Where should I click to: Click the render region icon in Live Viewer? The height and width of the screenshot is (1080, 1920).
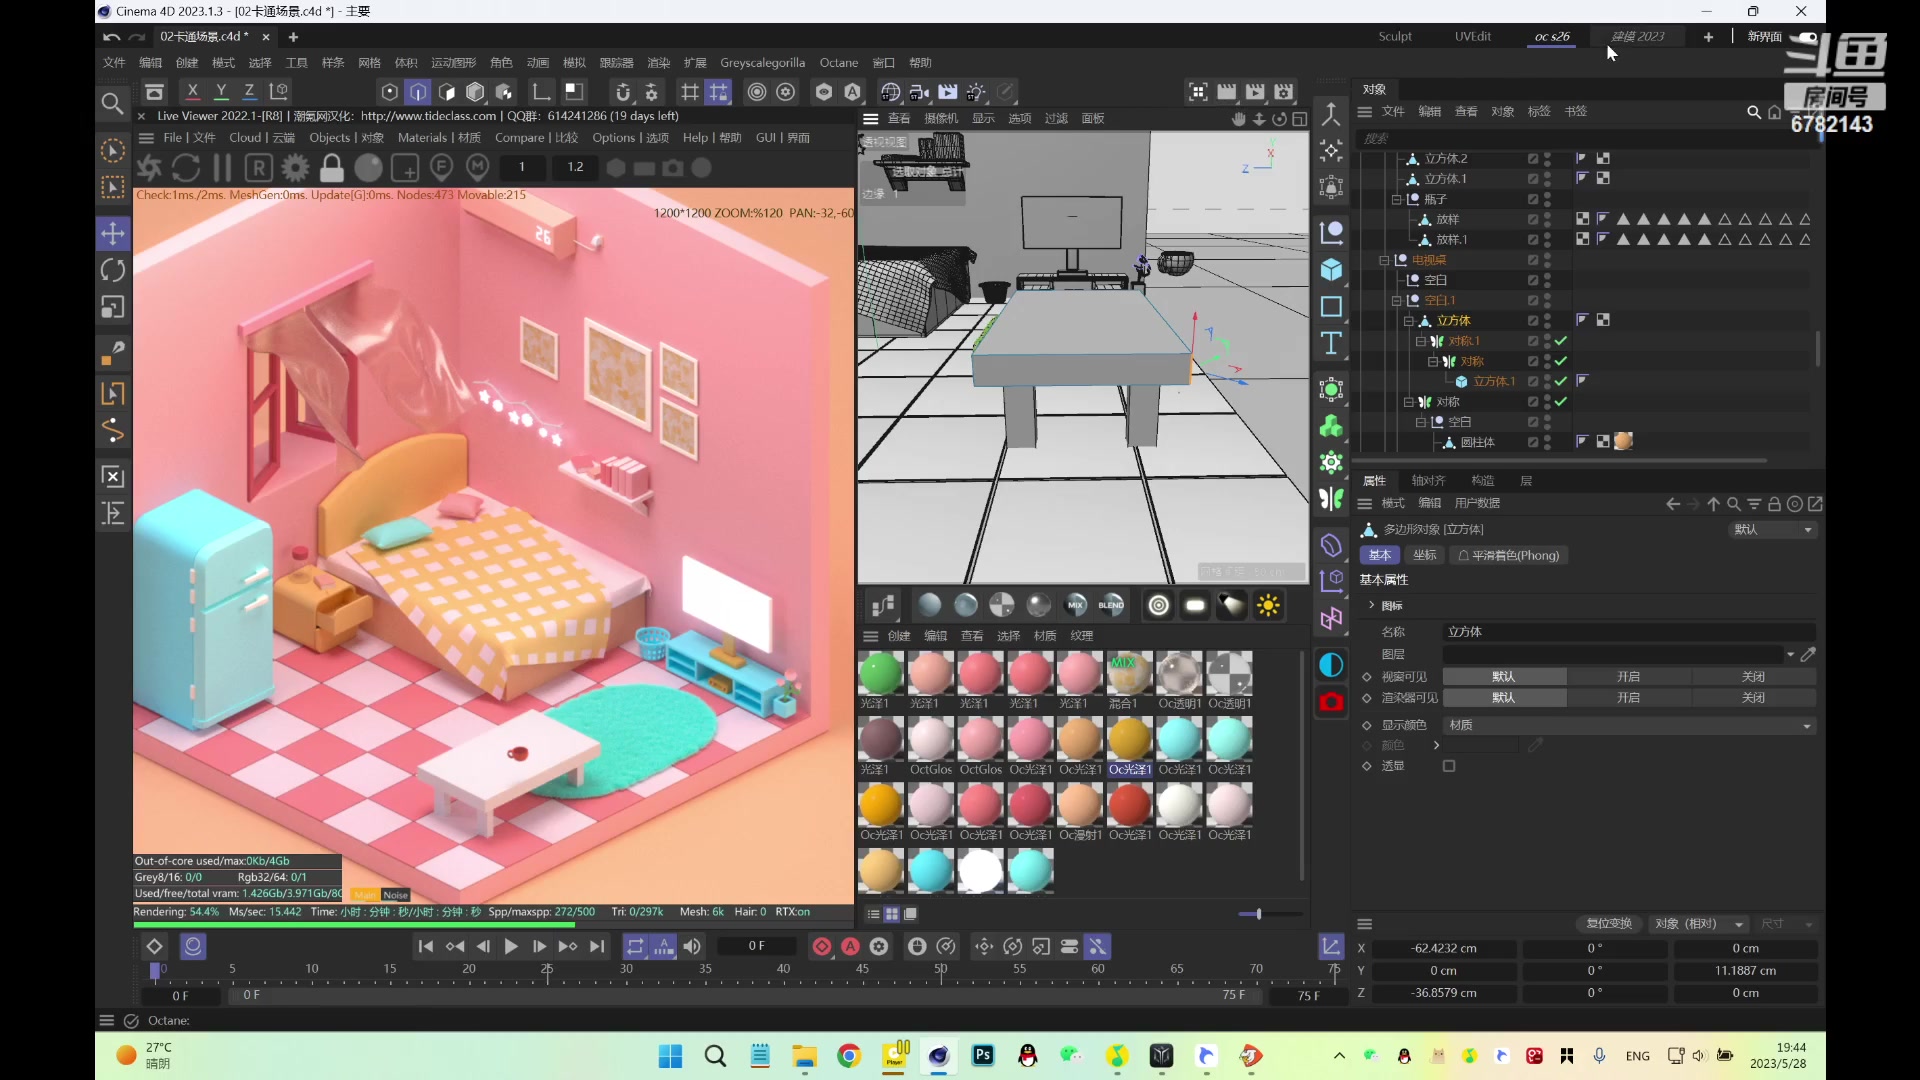pos(405,167)
